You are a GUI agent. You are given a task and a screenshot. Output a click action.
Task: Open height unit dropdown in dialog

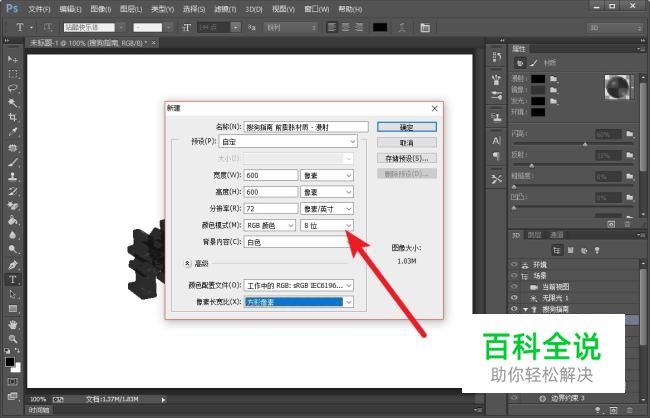click(x=327, y=192)
